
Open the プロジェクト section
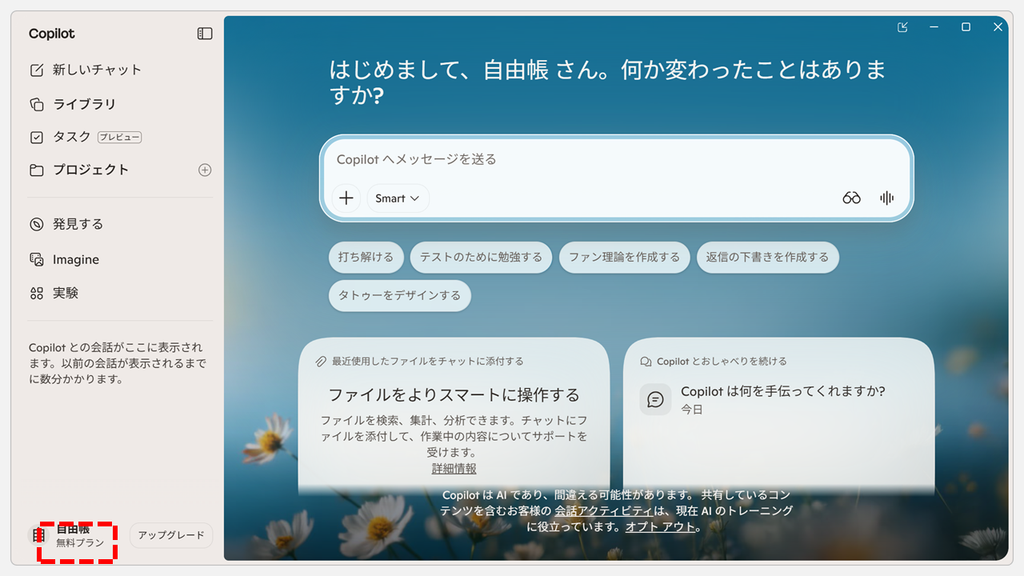(x=79, y=170)
